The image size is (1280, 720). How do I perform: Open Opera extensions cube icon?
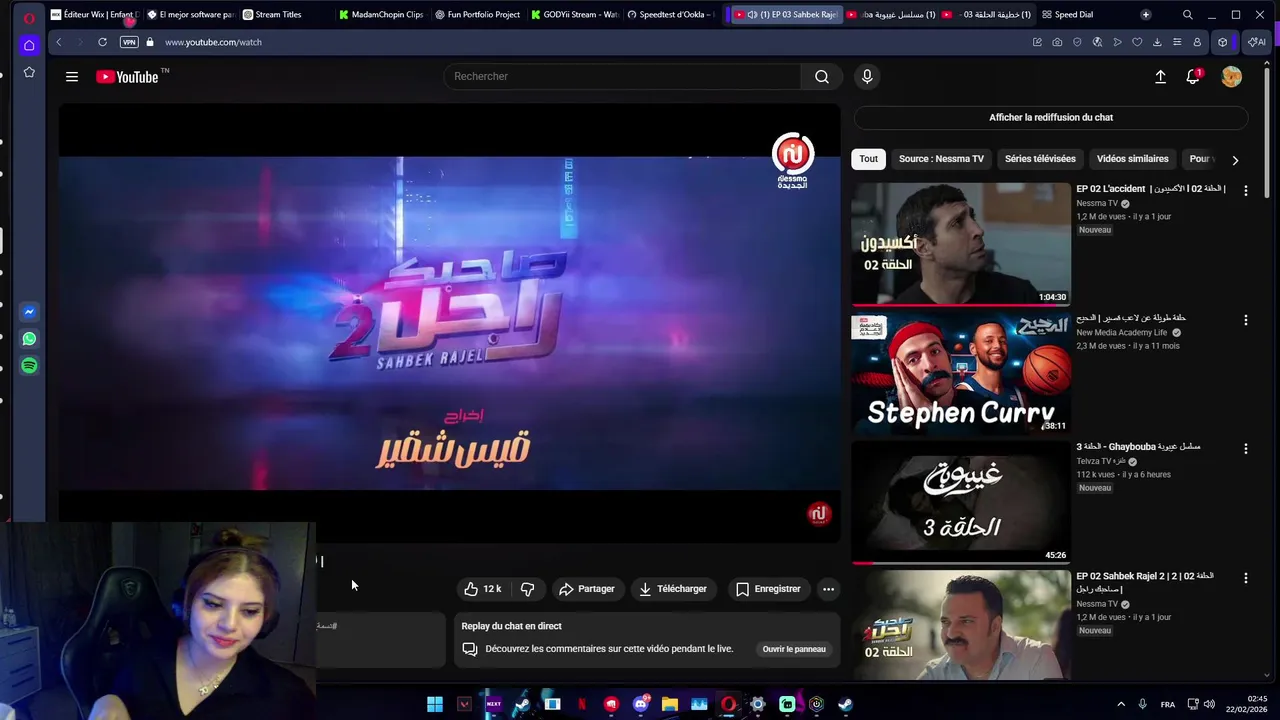pos(1222,42)
